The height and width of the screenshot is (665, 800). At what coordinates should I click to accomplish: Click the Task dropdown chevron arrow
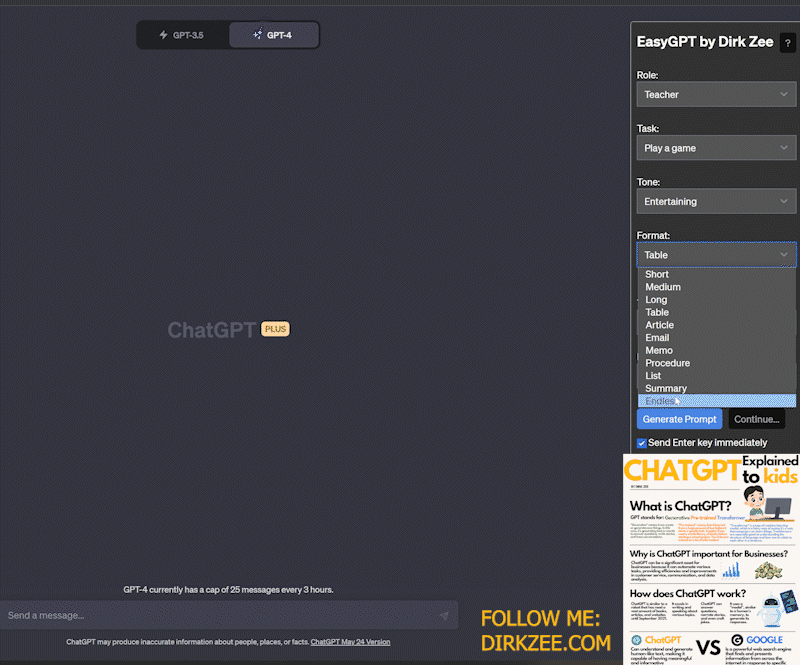pyautogui.click(x=784, y=148)
